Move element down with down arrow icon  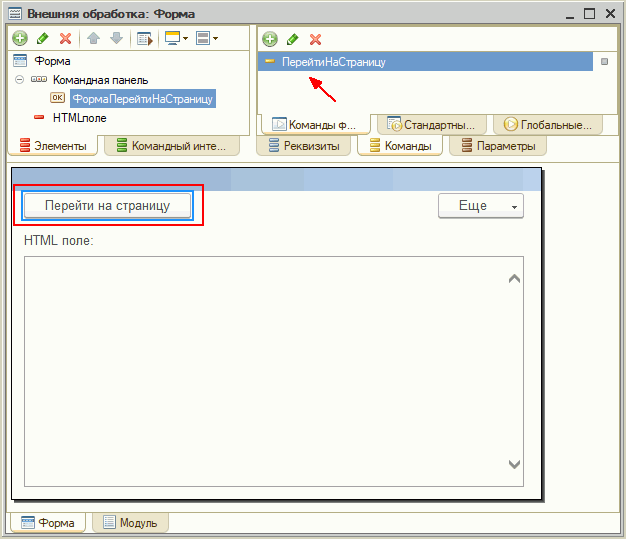point(116,38)
